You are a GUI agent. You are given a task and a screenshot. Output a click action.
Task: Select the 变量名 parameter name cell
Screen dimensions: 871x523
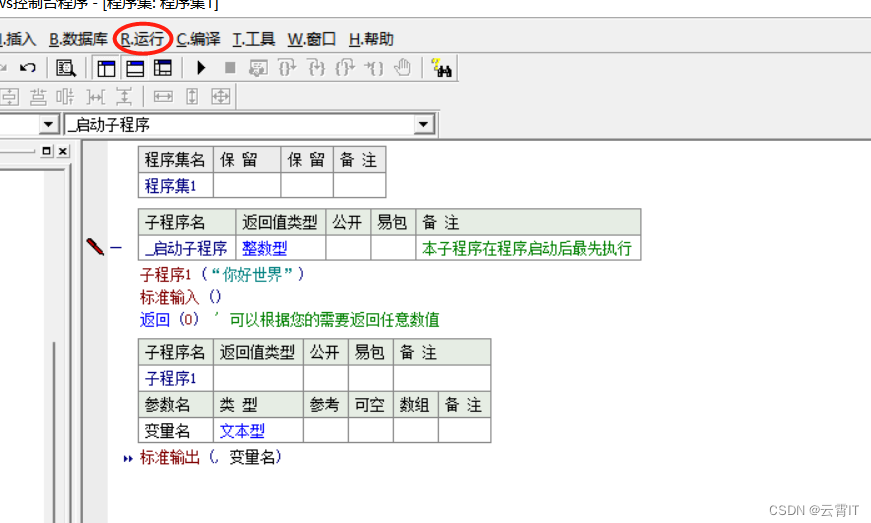(176, 431)
